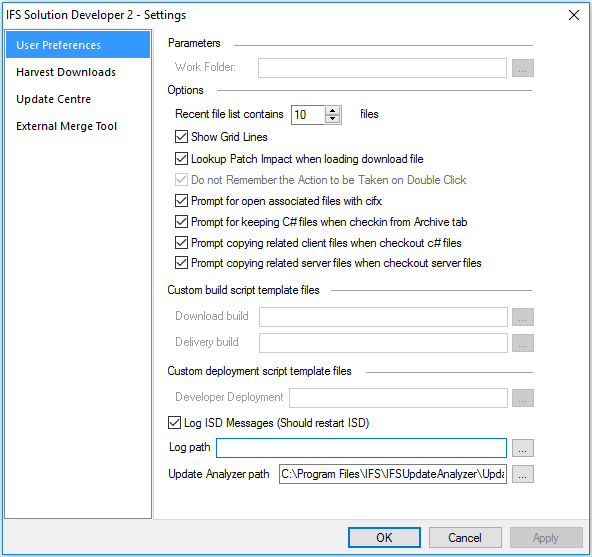Toggle Lookup Patch Impact checkbox
Viewport: 592px width, 557px height.
pyautogui.click(x=181, y=159)
